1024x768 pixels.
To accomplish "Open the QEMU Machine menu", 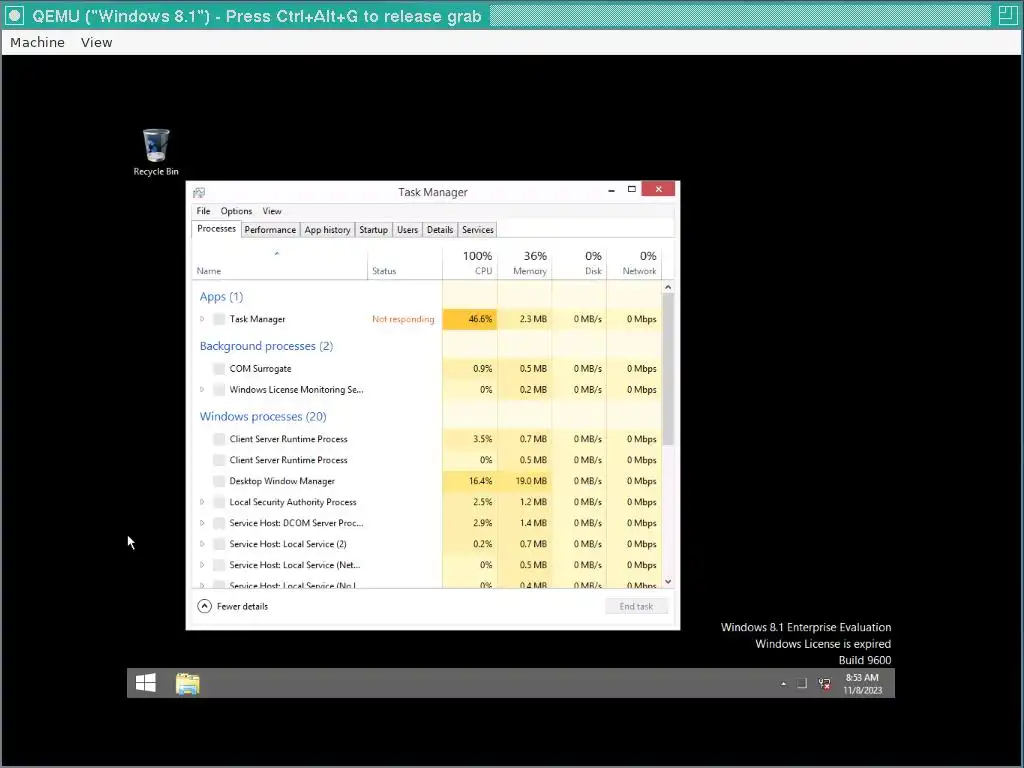I will pyautogui.click(x=37, y=42).
